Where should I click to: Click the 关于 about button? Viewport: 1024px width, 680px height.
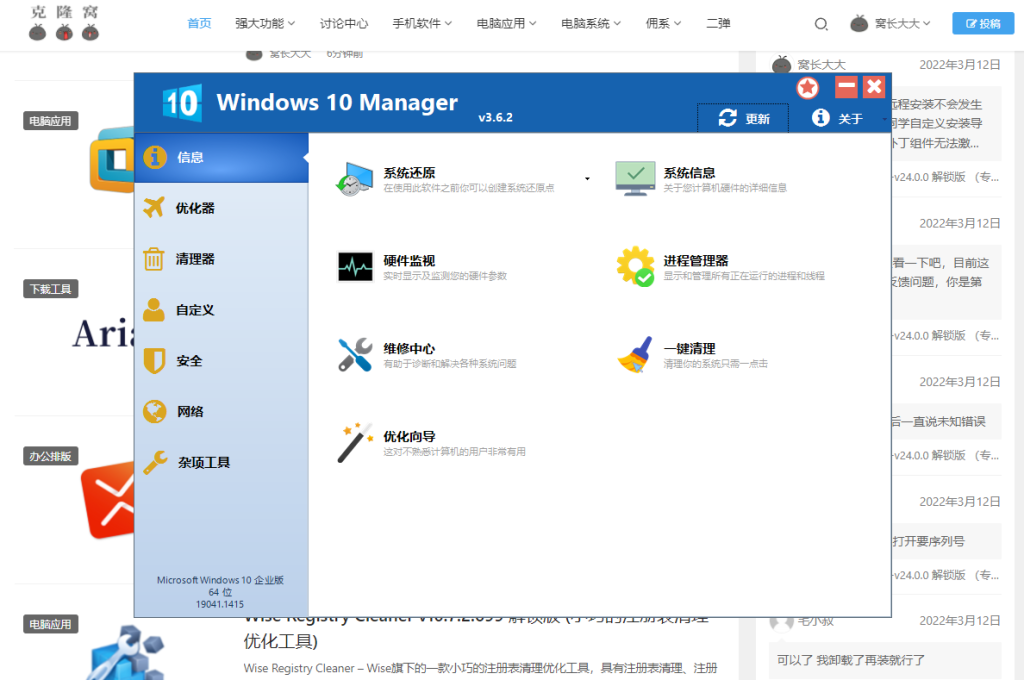(837, 118)
